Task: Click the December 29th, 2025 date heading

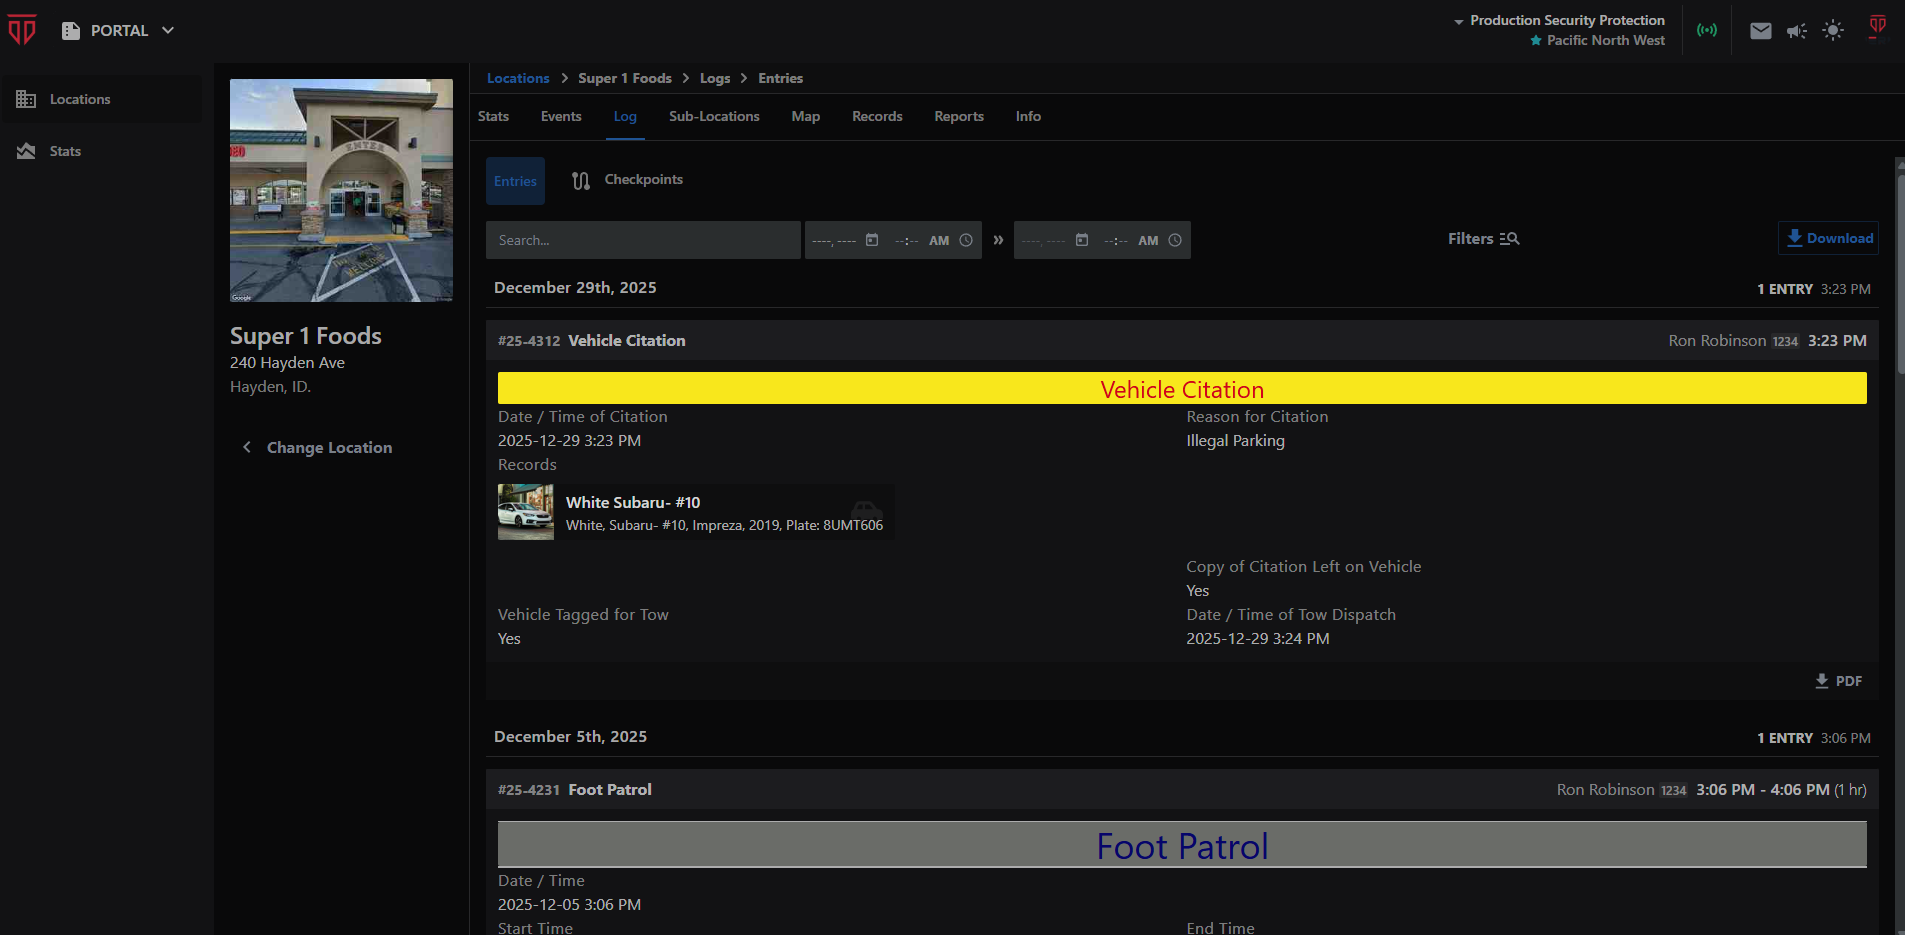Action: (x=575, y=288)
